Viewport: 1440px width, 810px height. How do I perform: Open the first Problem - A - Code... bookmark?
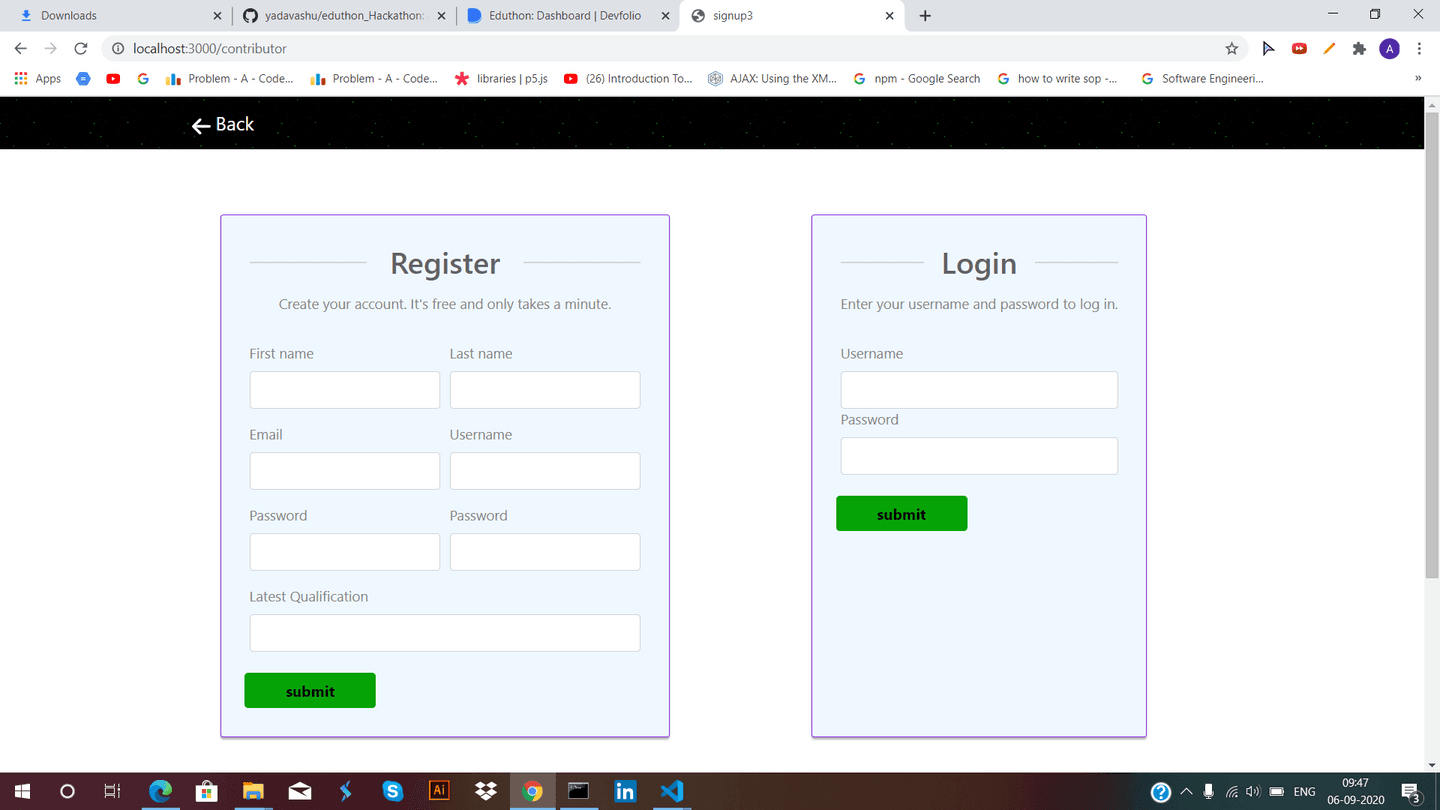click(x=229, y=78)
